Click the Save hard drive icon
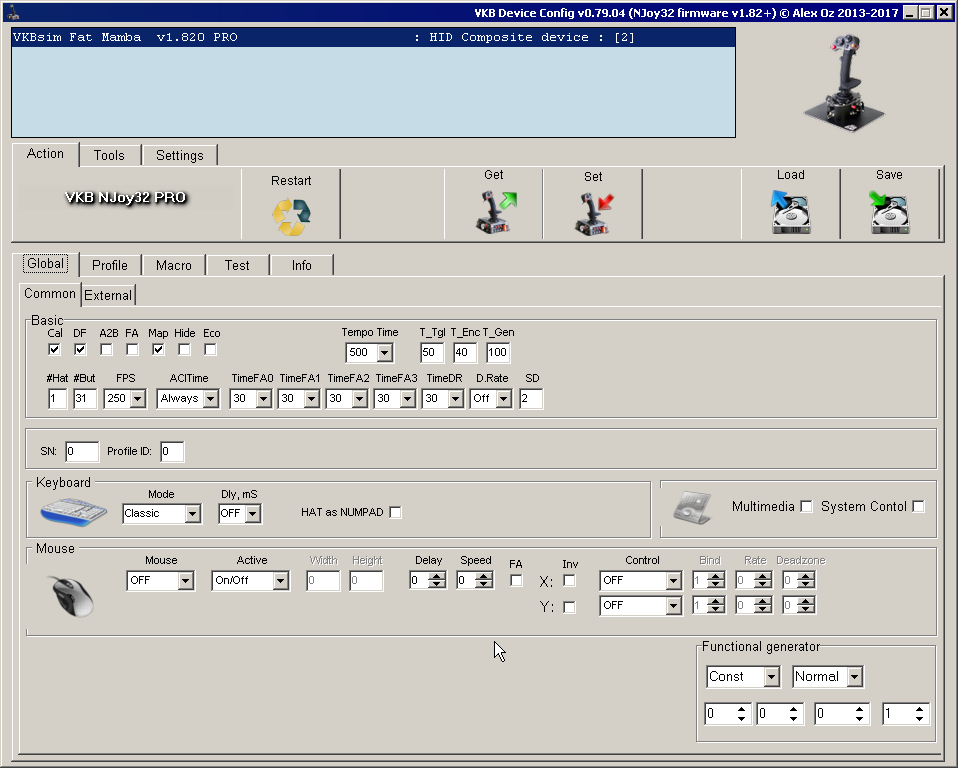 tap(889, 211)
